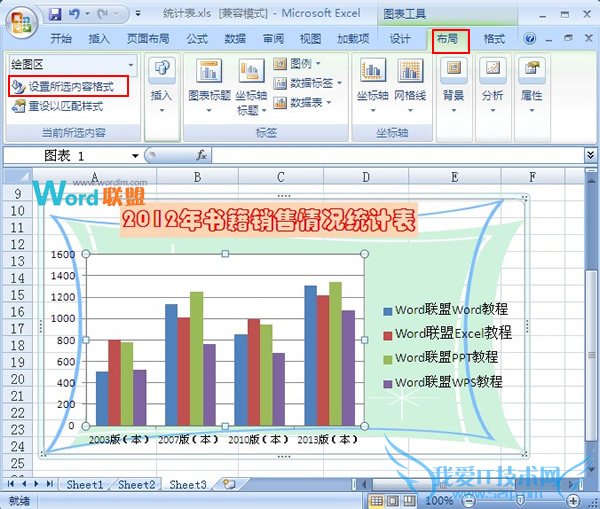Expand the name box dropdown arrow

[135, 156]
